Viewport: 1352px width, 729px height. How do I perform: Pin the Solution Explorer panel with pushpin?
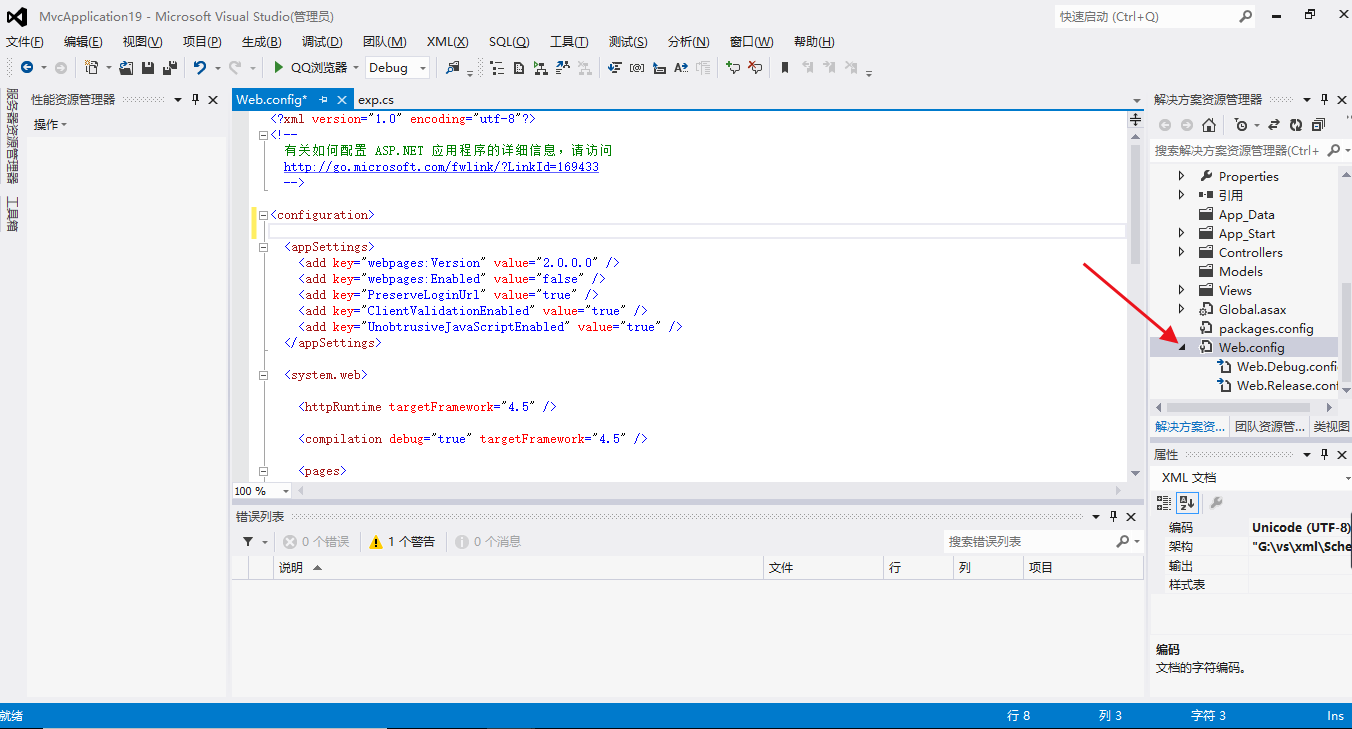(x=1324, y=99)
